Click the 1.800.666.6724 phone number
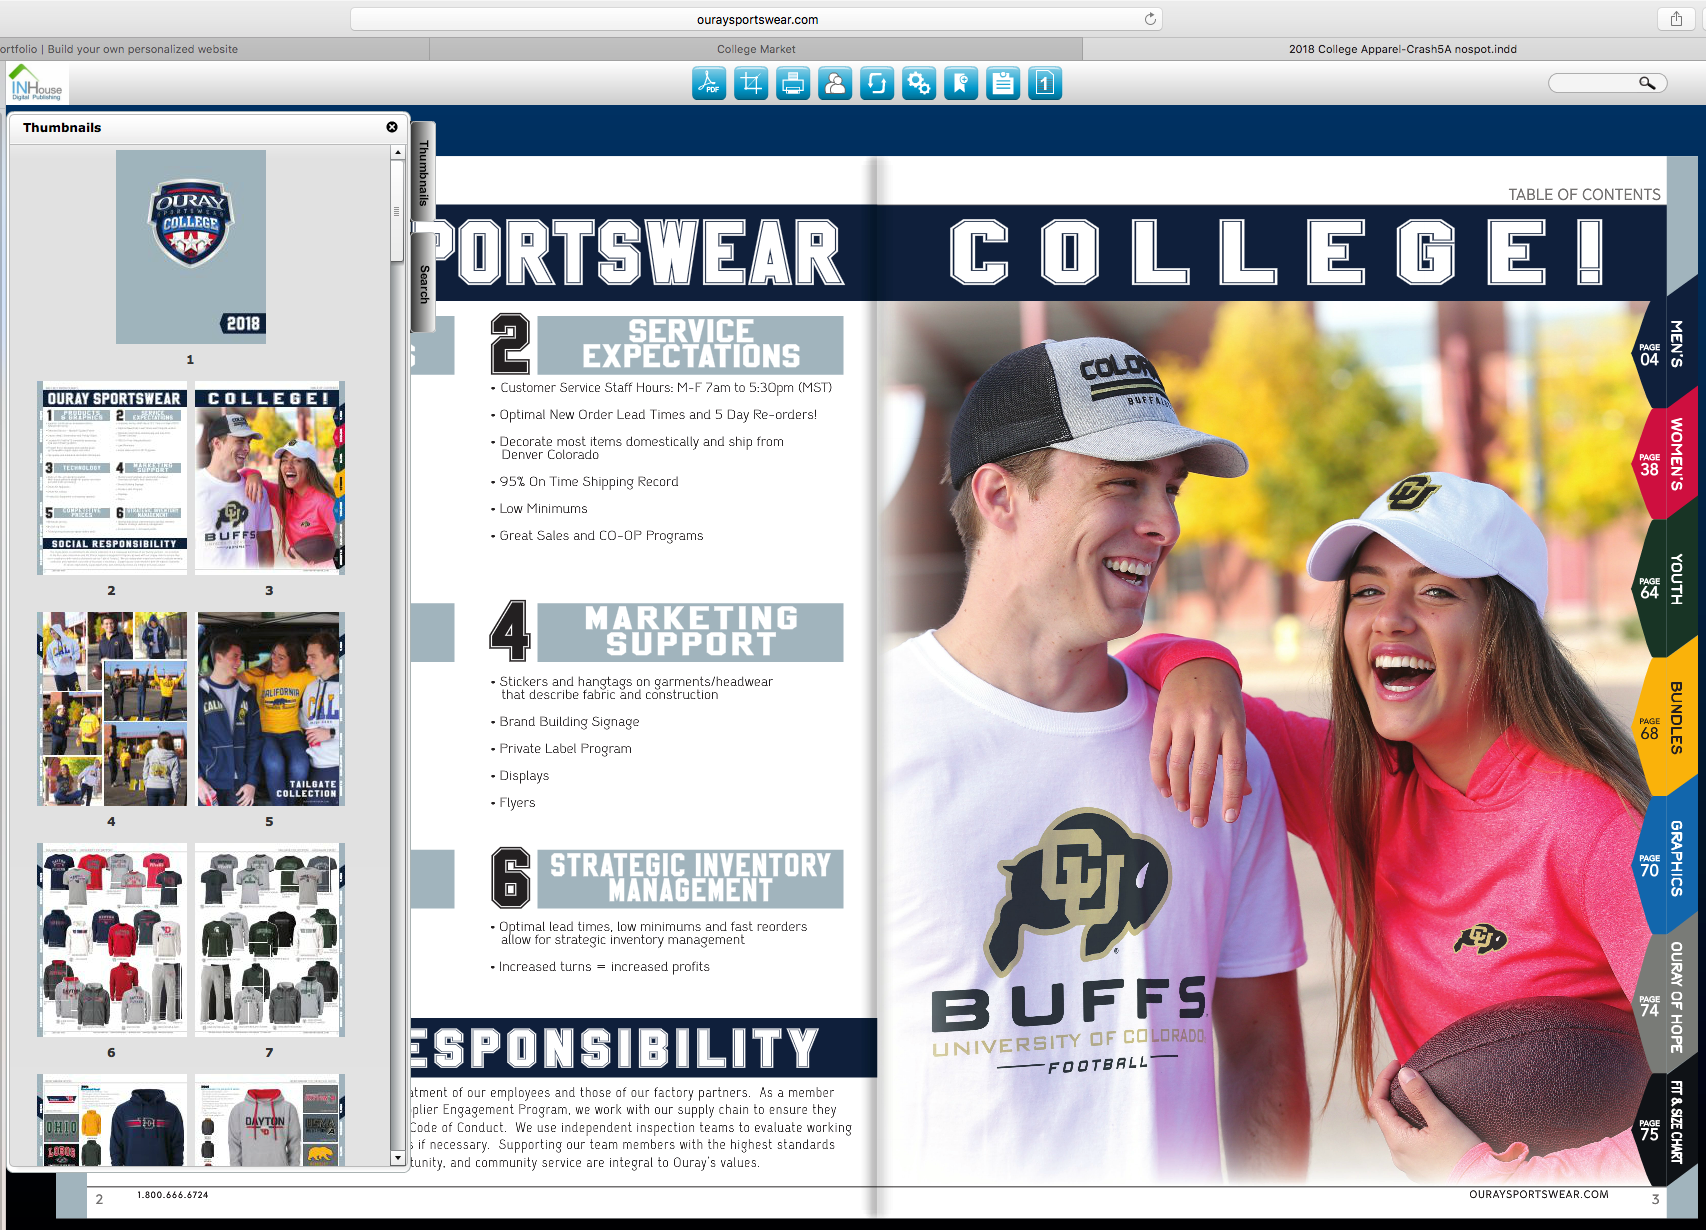This screenshot has width=1706, height=1230. (173, 1195)
